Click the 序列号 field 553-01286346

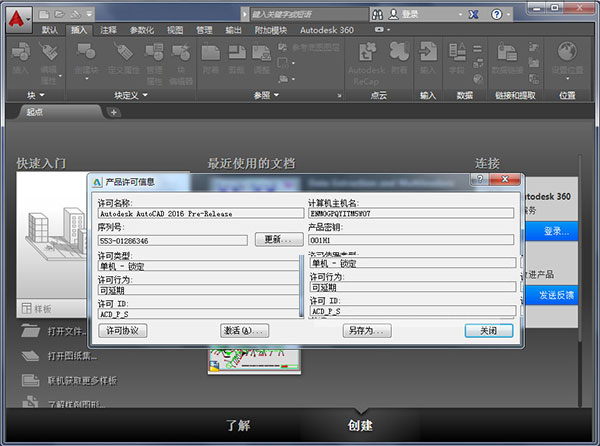[173, 240]
